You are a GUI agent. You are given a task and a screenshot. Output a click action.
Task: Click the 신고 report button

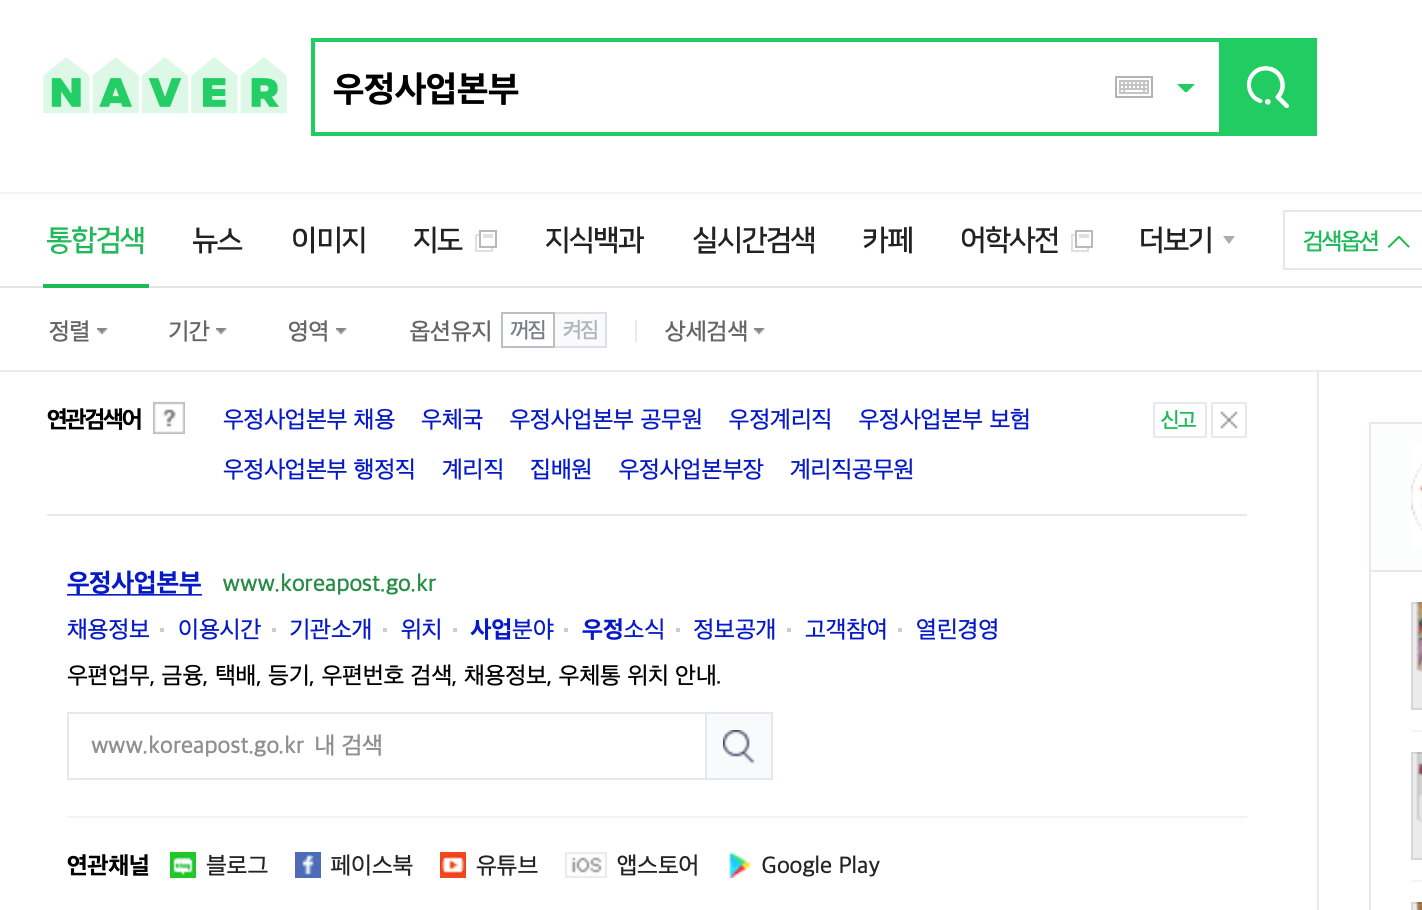(1179, 420)
